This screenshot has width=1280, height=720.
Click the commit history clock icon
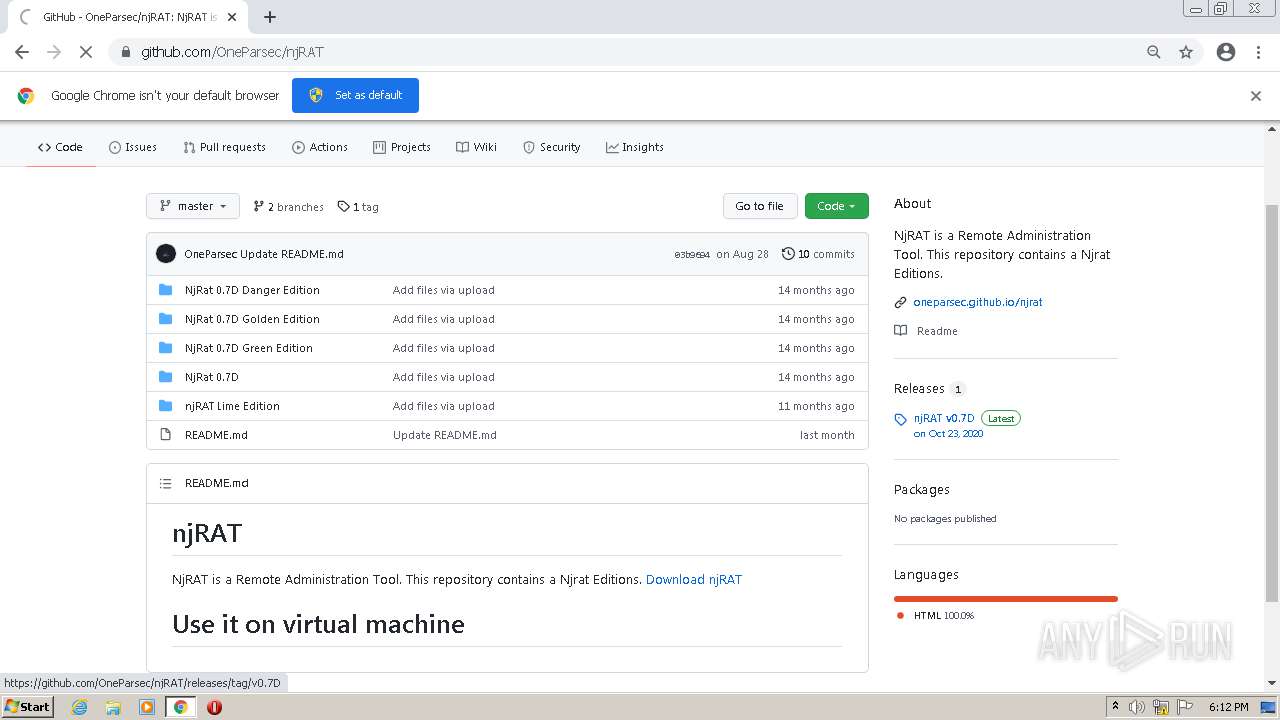[x=788, y=254]
